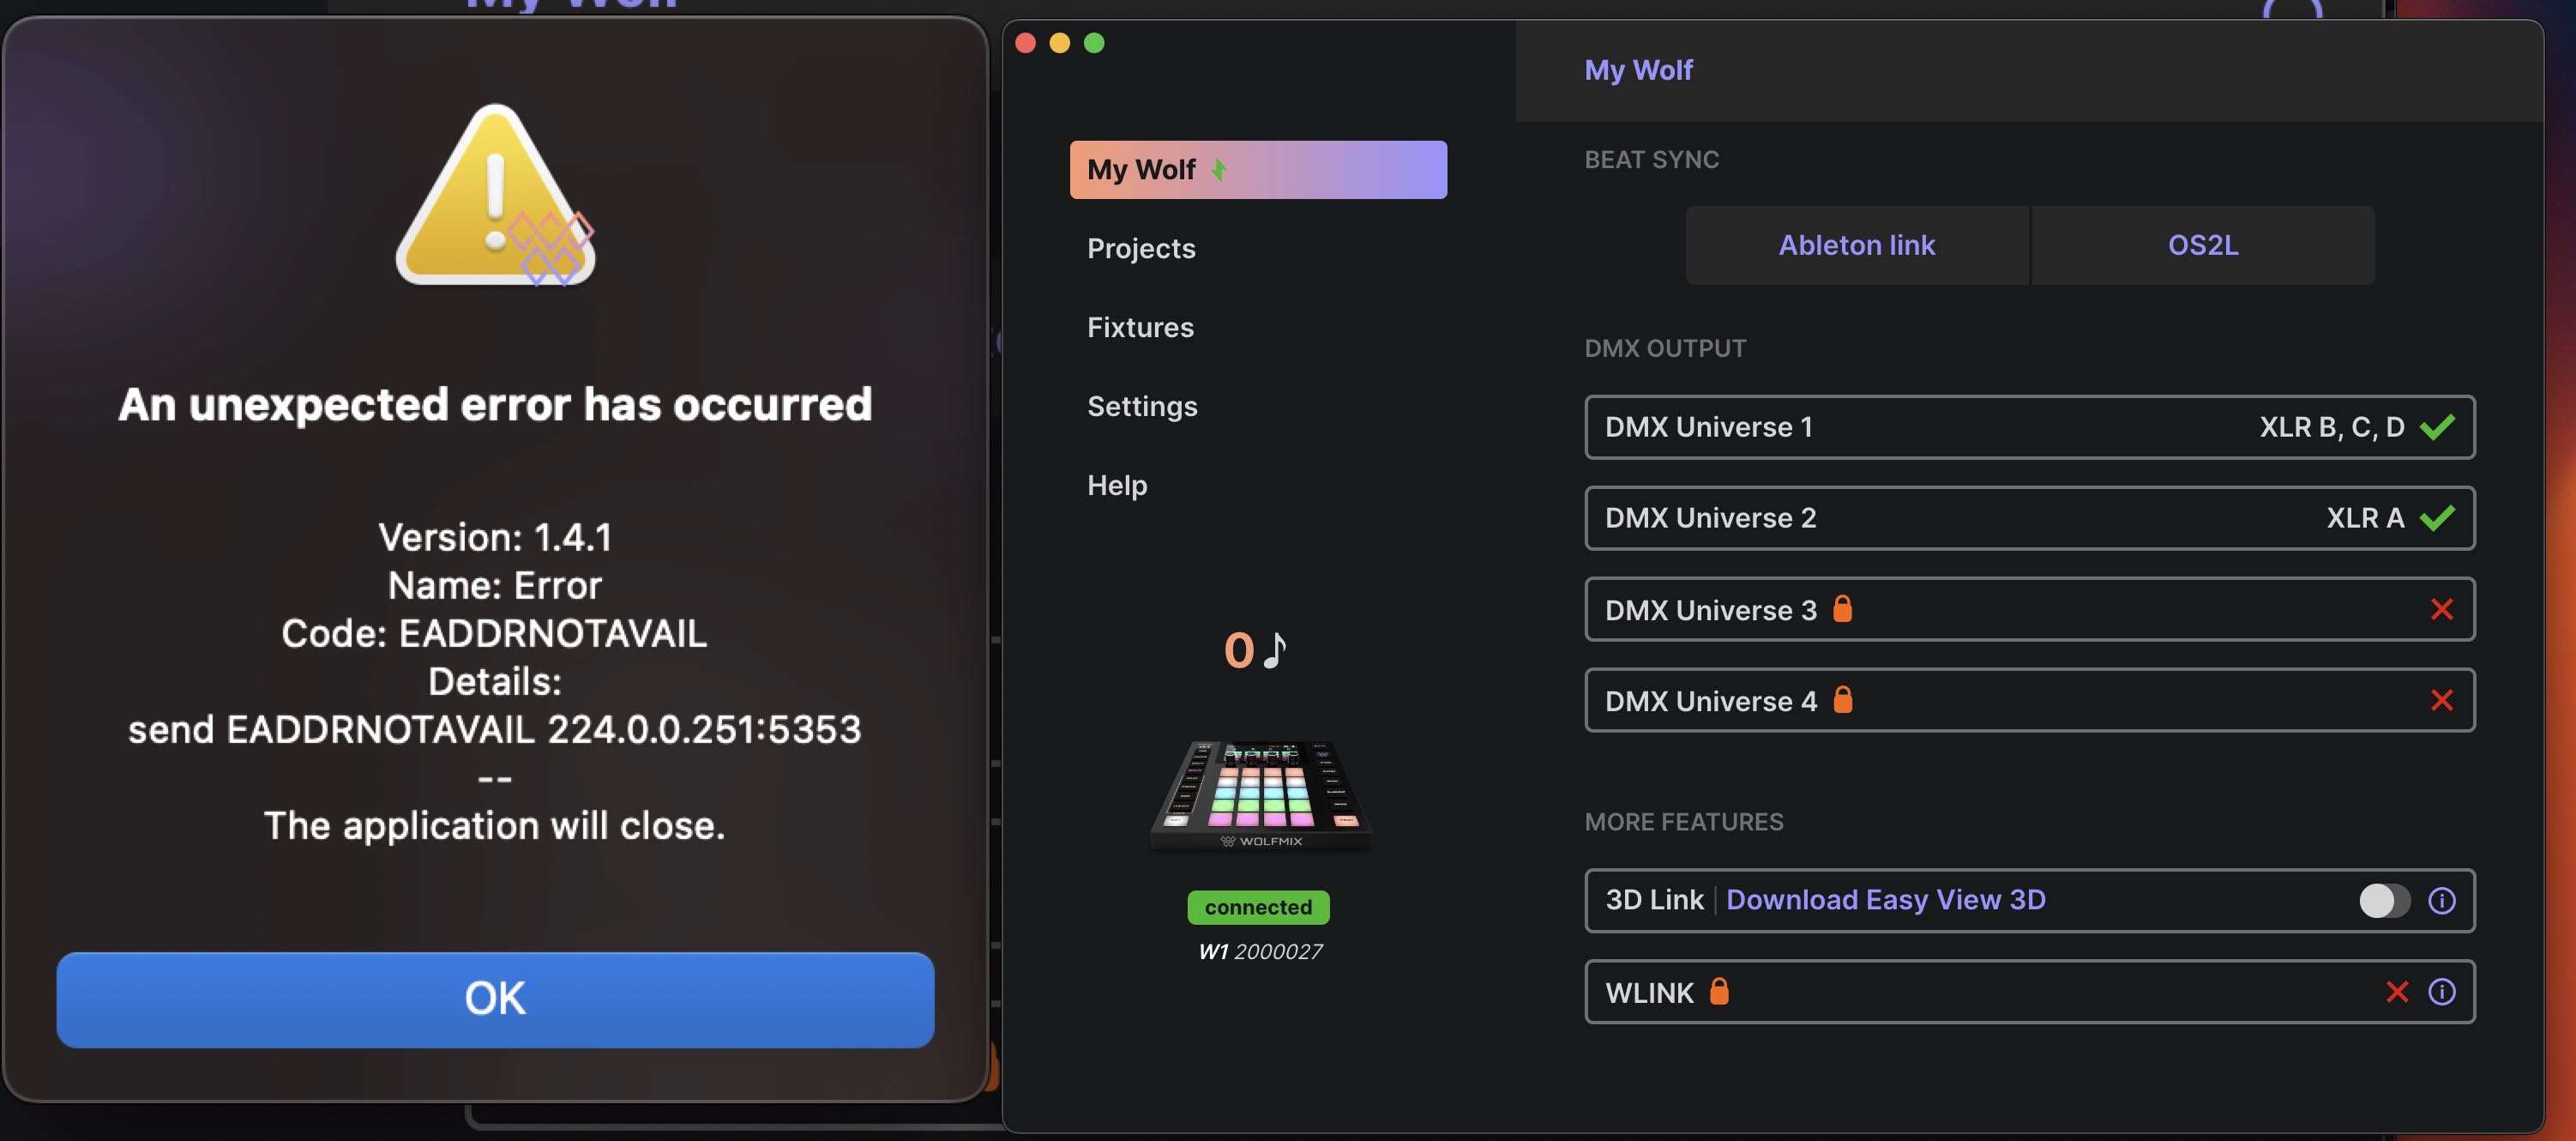The width and height of the screenshot is (2576, 1141).
Task: Click the red X on WLINK row
Action: 2396,991
